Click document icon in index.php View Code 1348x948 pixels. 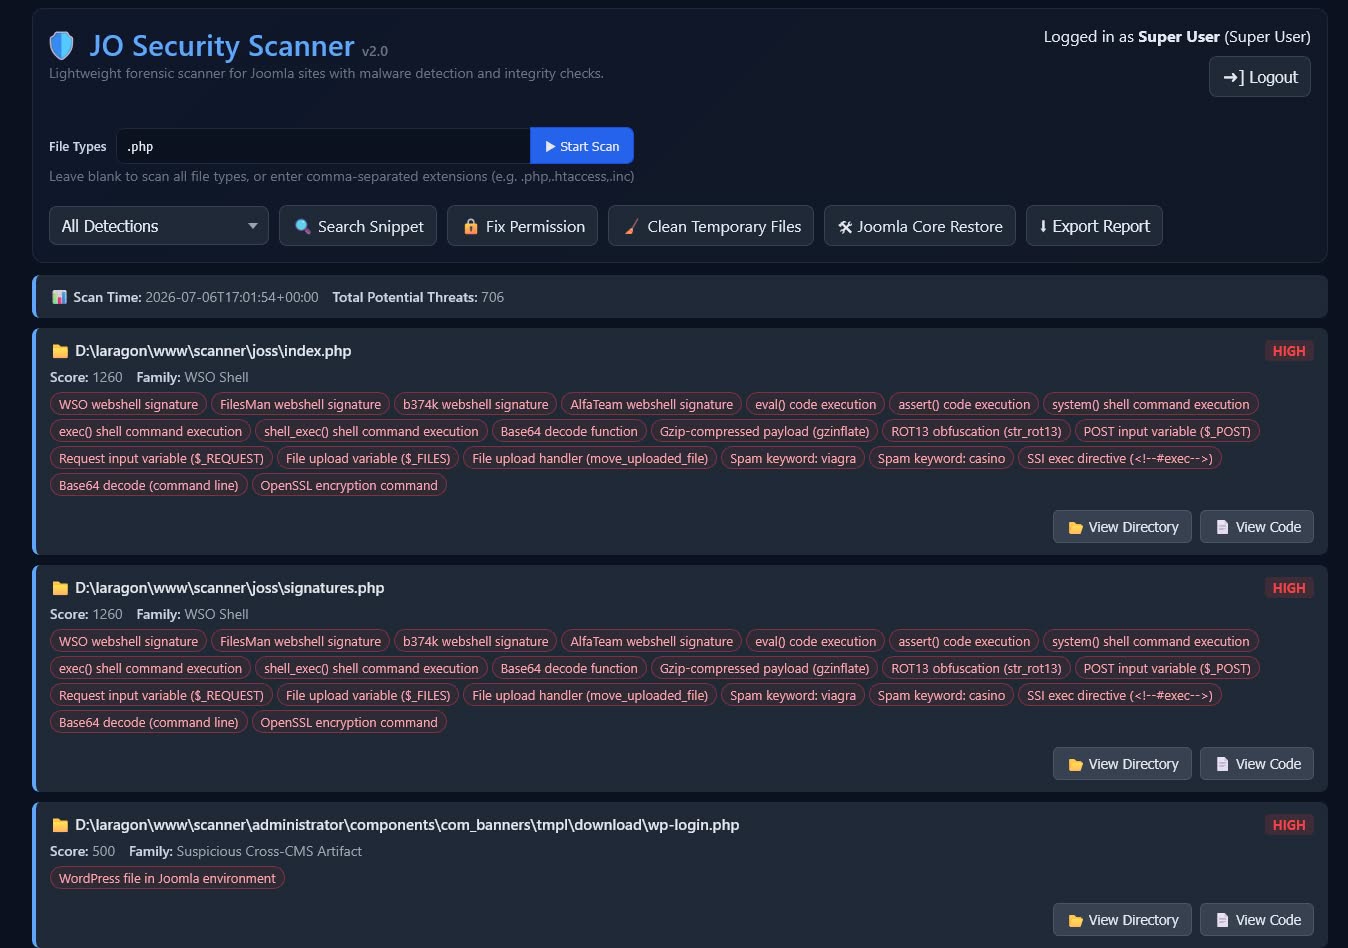coord(1222,527)
